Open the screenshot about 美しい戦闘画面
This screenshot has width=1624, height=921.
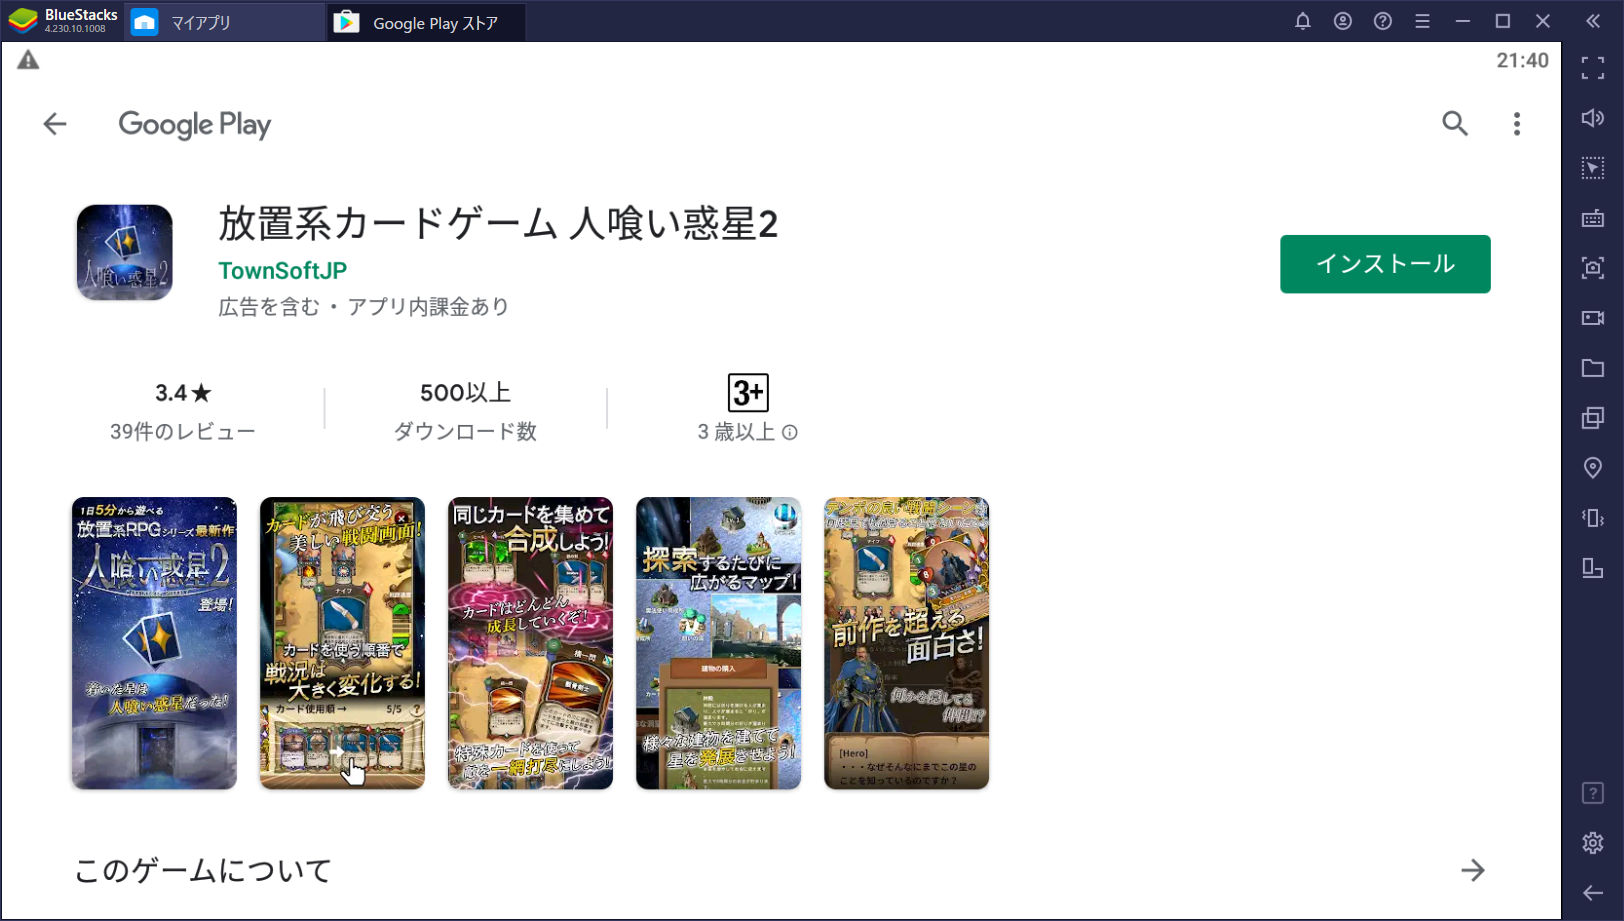pyautogui.click(x=342, y=643)
